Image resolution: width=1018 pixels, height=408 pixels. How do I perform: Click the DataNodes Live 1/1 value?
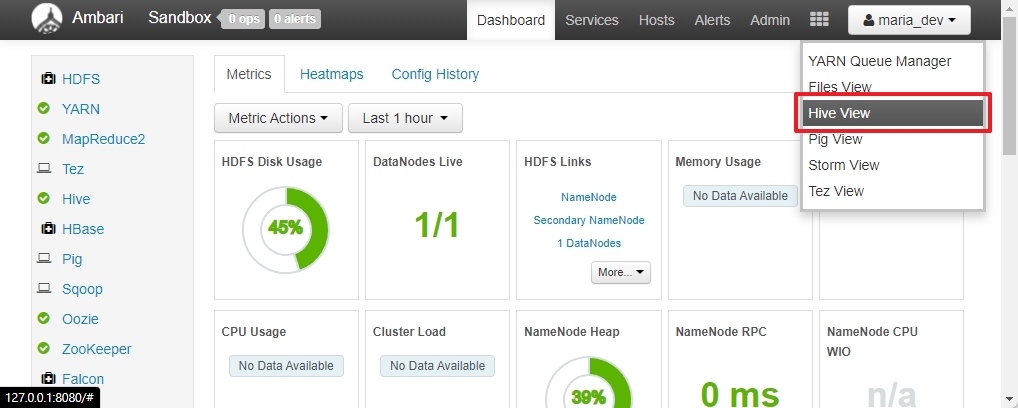(x=437, y=225)
